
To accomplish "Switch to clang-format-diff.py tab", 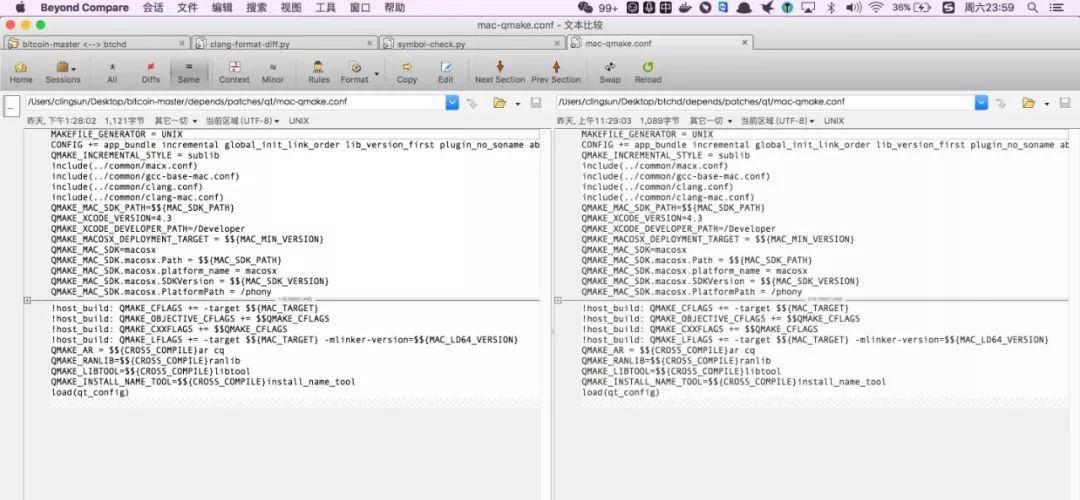I will [284, 43].
